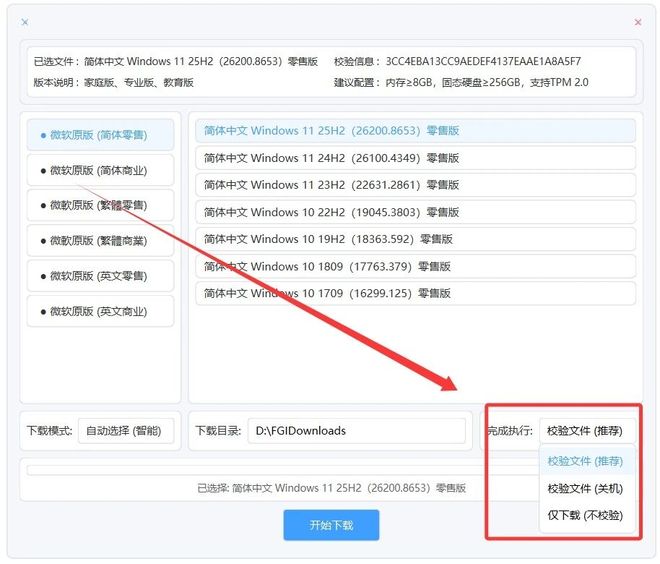Click the download progress bar
Viewport: 660px width, 564px height.
283,470
